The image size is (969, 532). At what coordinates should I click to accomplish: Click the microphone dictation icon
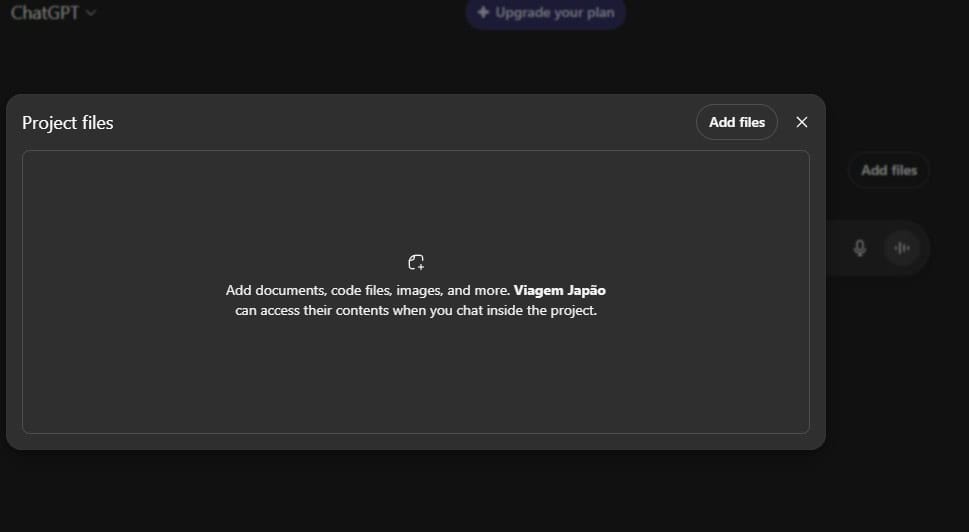(x=860, y=248)
